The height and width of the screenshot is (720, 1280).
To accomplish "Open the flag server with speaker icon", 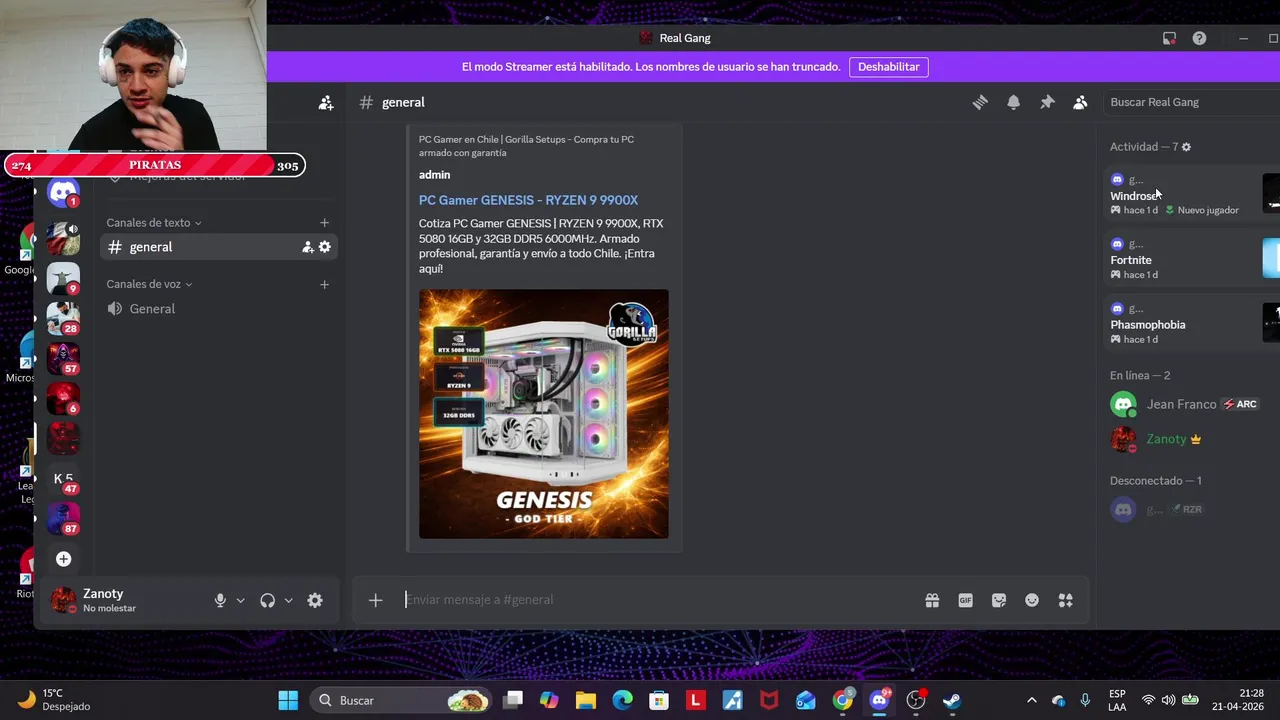I will (63, 238).
